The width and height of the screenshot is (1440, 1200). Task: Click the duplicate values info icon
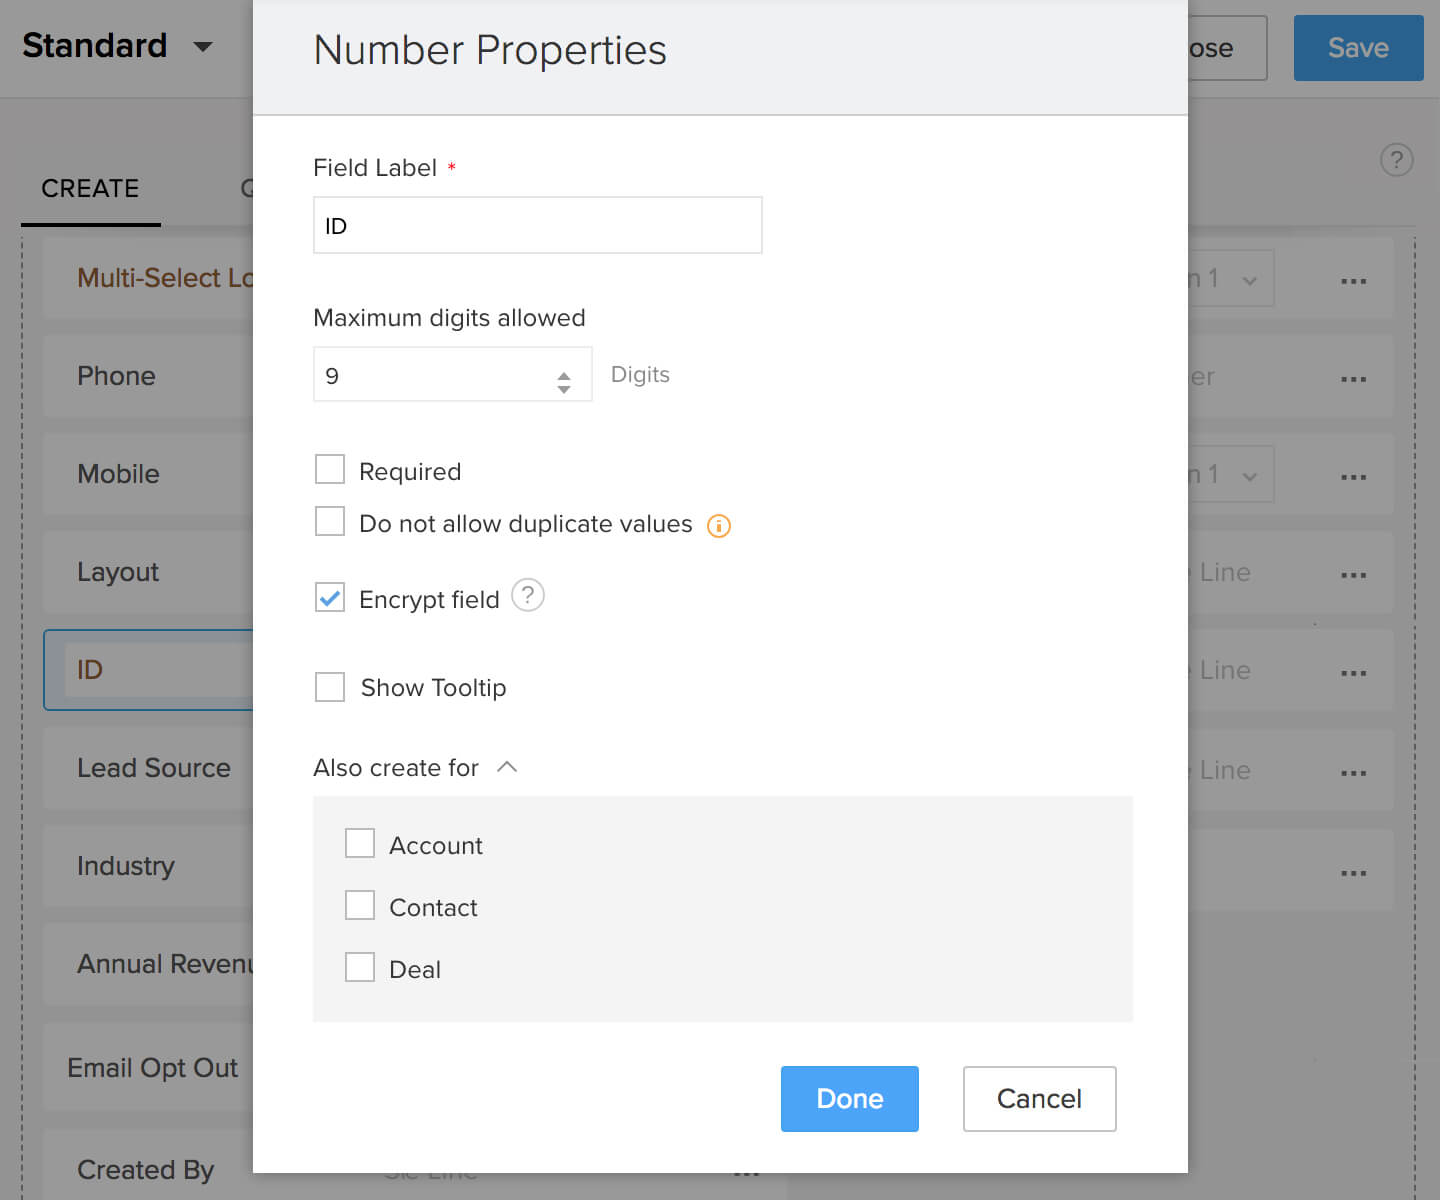(719, 526)
